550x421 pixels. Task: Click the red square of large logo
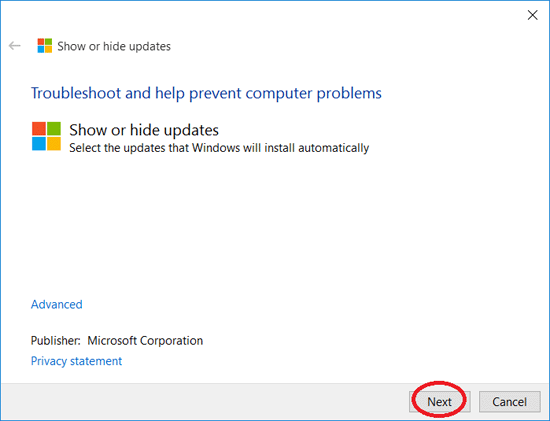point(39,128)
